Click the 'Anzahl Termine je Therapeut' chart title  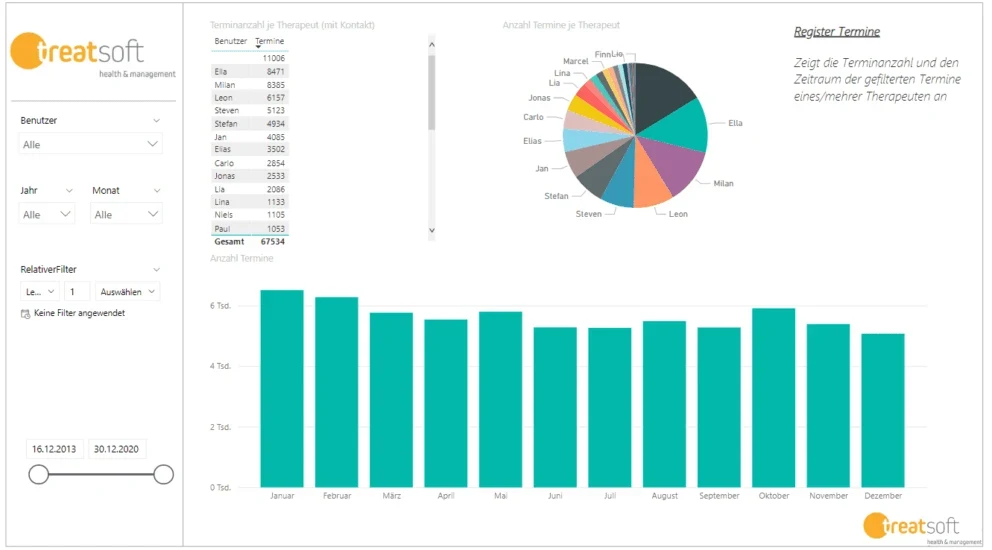coord(561,25)
